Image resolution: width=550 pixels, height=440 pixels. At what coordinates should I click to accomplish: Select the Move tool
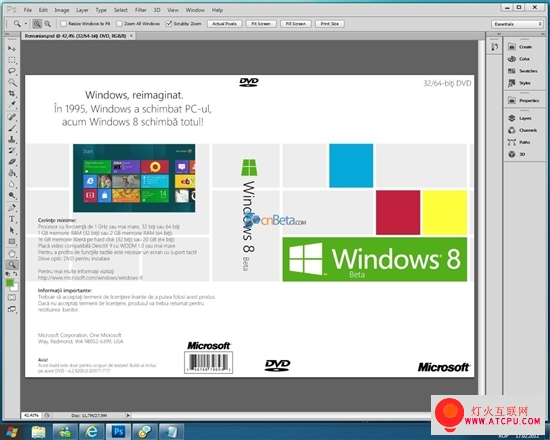pos(12,48)
